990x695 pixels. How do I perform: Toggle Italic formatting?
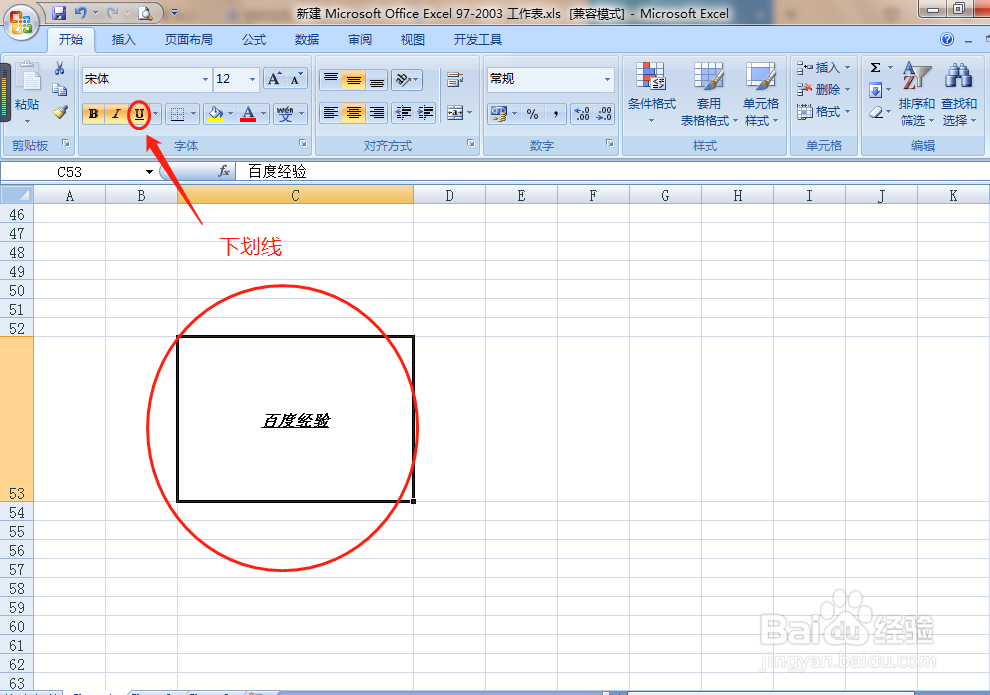pos(116,114)
